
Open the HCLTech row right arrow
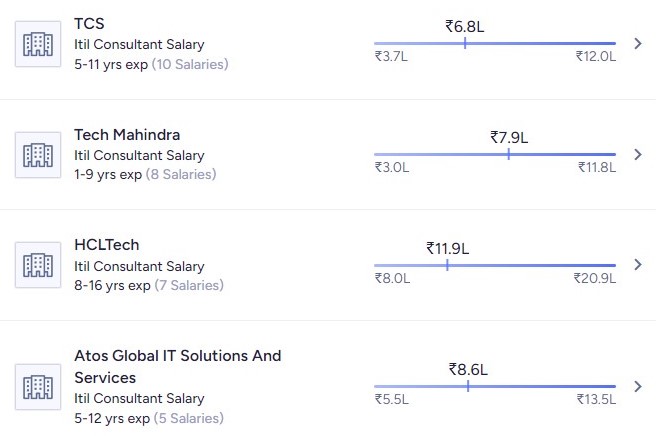(x=639, y=265)
